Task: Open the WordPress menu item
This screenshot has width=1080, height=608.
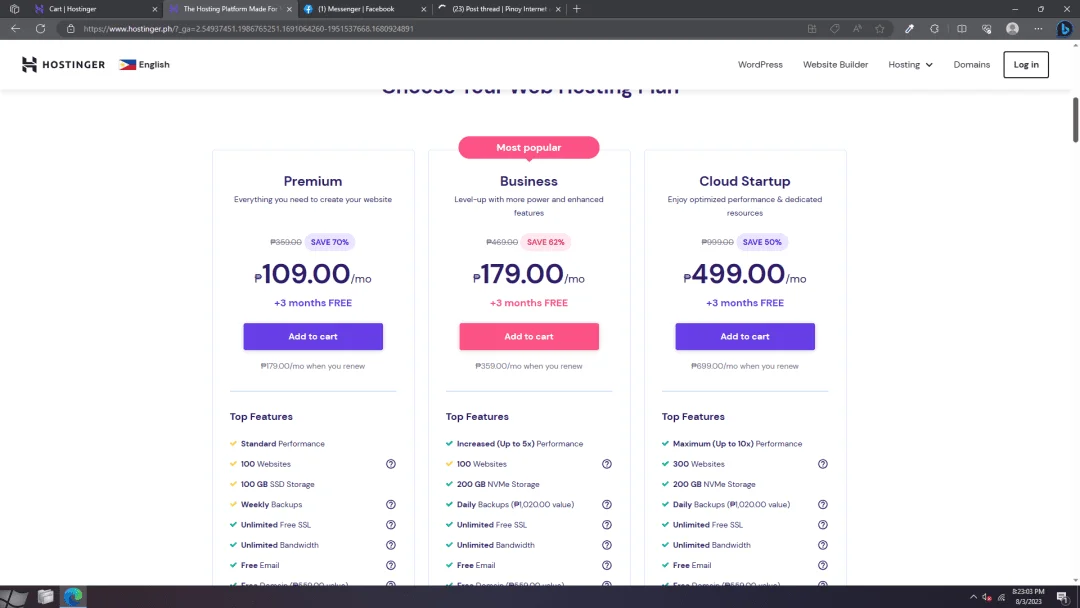Action: coord(760,65)
